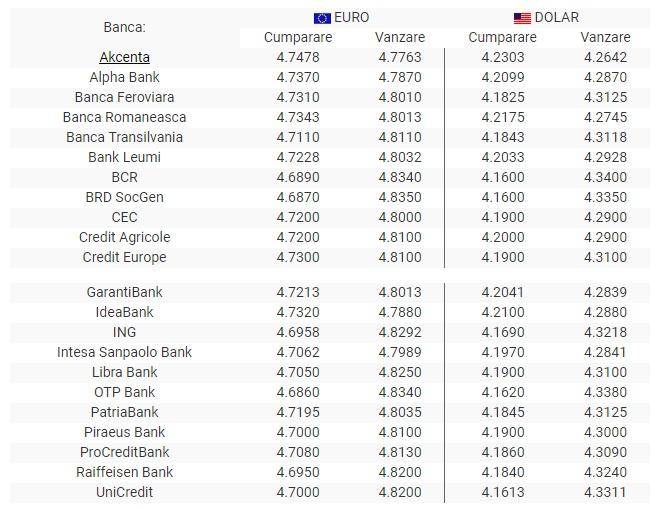Open the Akcenta bank link
This screenshot has width=665, height=509.
point(125,57)
